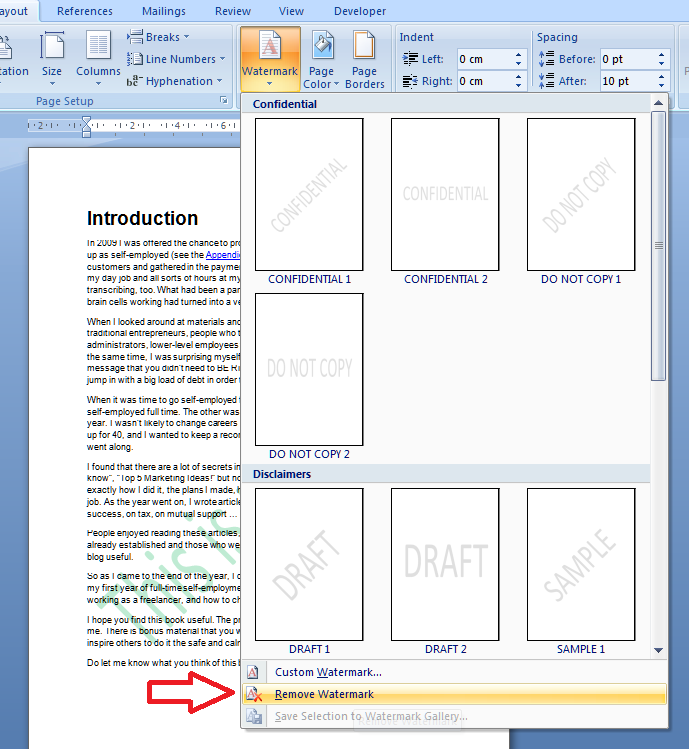Viewport: 689px width, 749px height.
Task: Pick the DO NOT COPY 1 watermark
Action: [x=581, y=194]
